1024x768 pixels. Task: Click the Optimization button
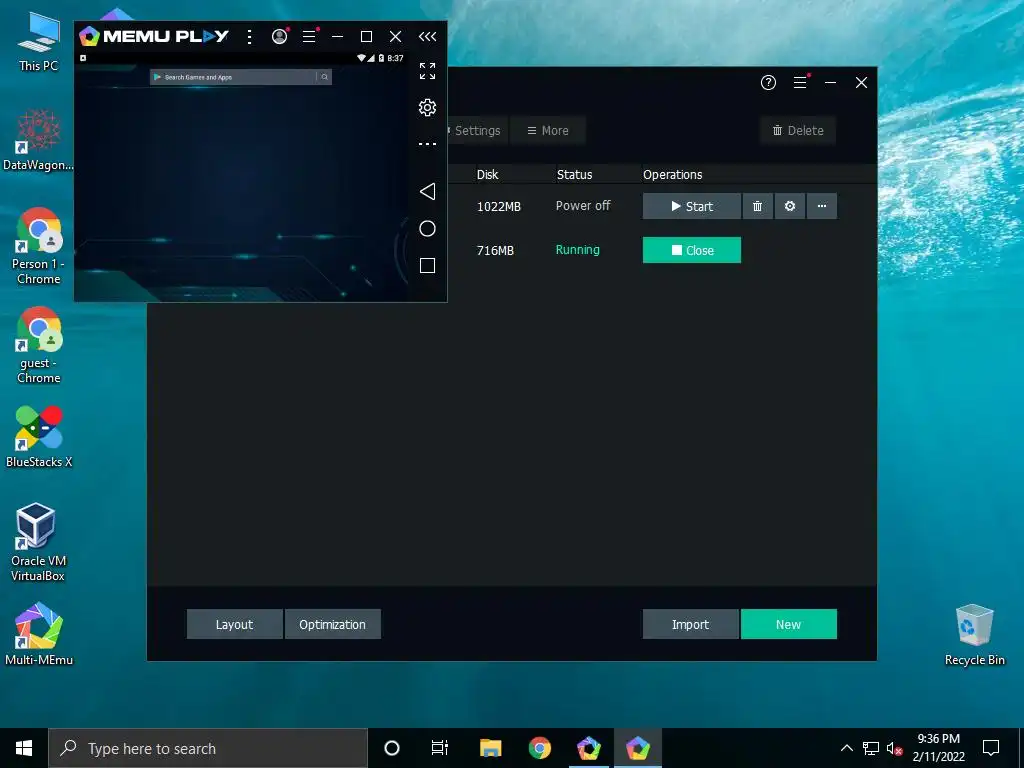332,624
